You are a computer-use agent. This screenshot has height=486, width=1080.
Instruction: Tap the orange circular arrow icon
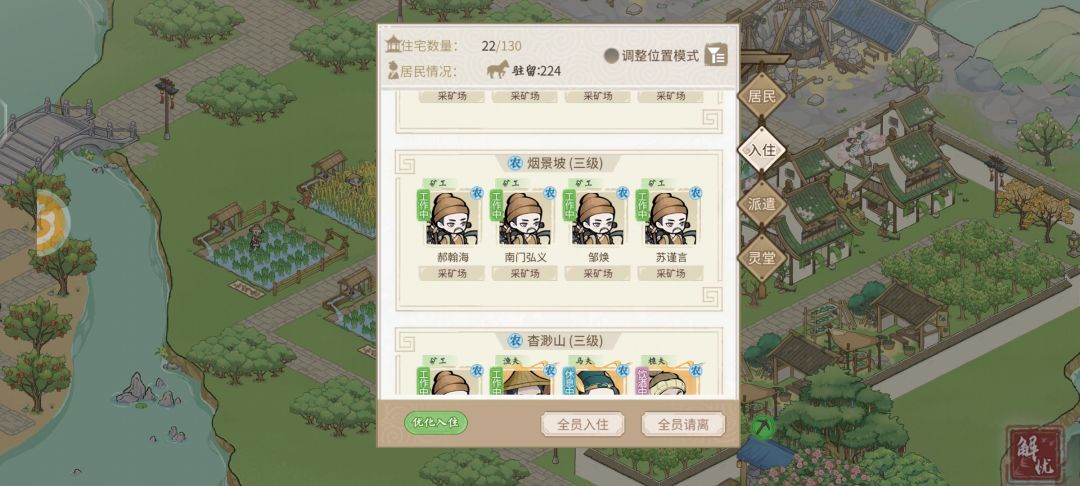pyautogui.click(x=53, y=223)
